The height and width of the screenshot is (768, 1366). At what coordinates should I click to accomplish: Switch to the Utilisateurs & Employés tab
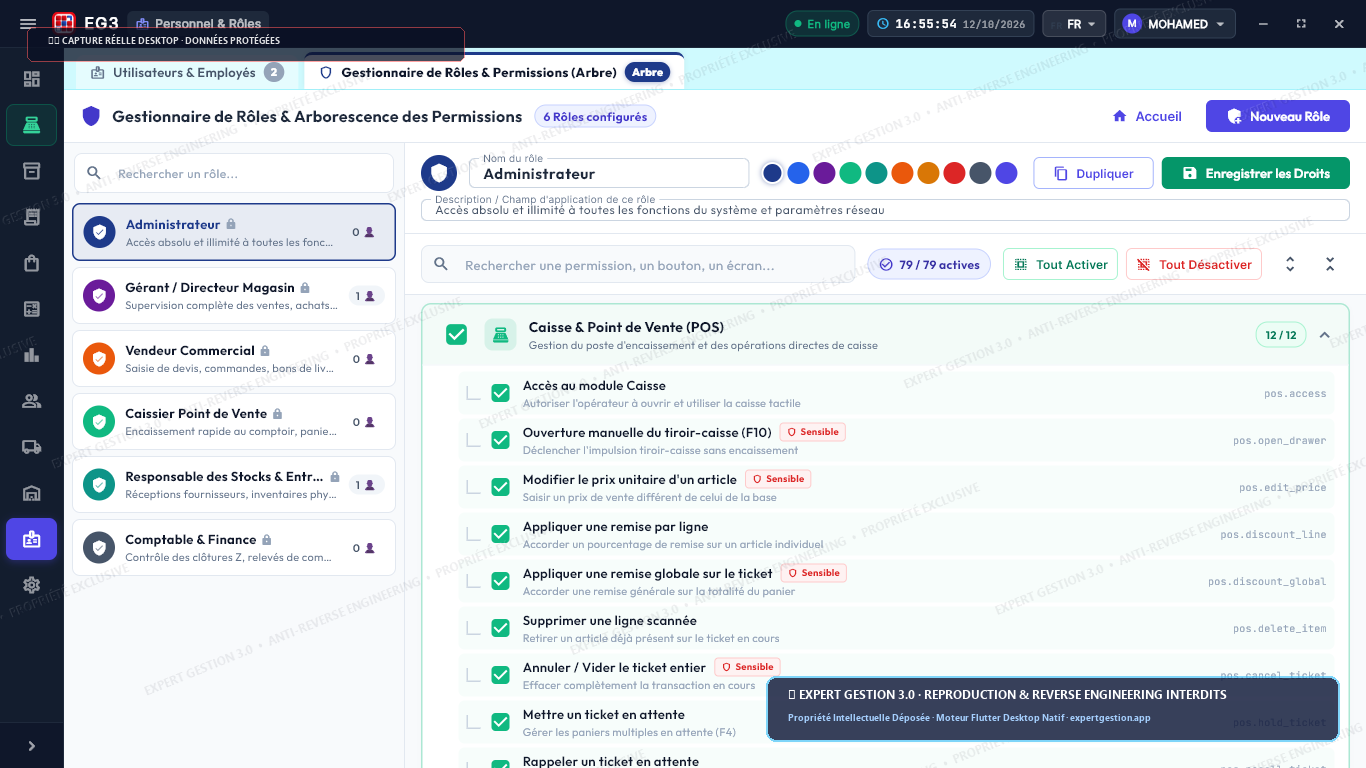[187, 73]
